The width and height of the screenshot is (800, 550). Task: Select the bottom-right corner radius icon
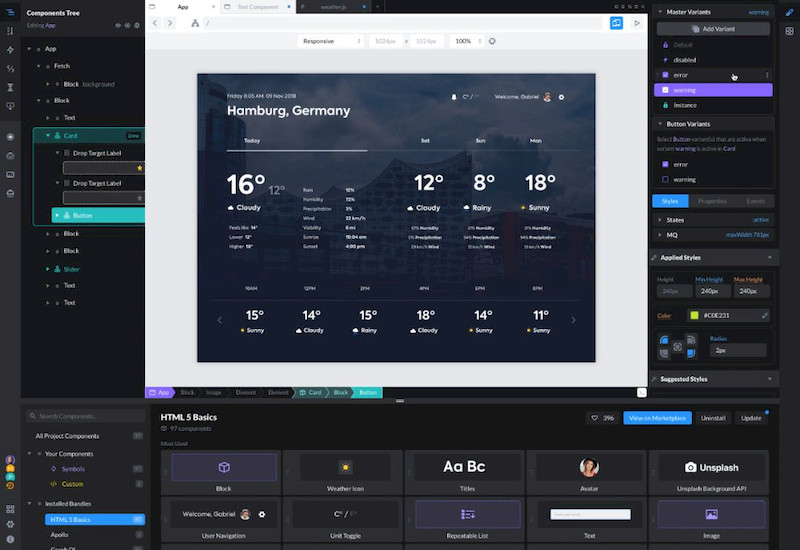(x=691, y=353)
